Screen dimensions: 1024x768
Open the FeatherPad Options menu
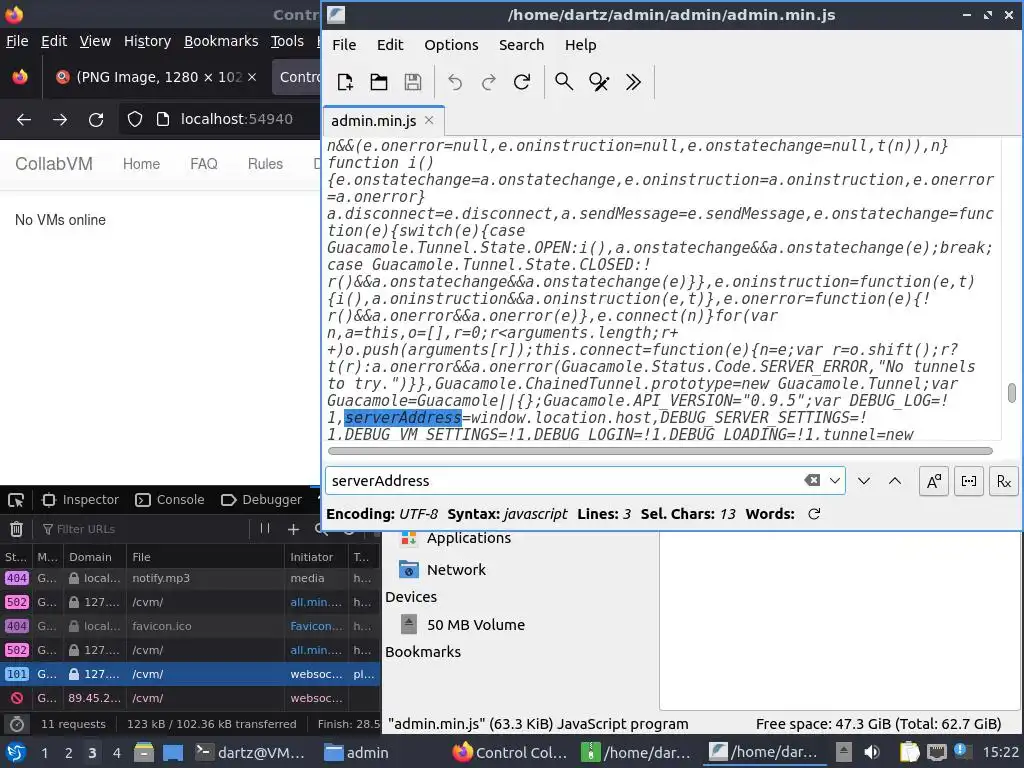tap(451, 45)
